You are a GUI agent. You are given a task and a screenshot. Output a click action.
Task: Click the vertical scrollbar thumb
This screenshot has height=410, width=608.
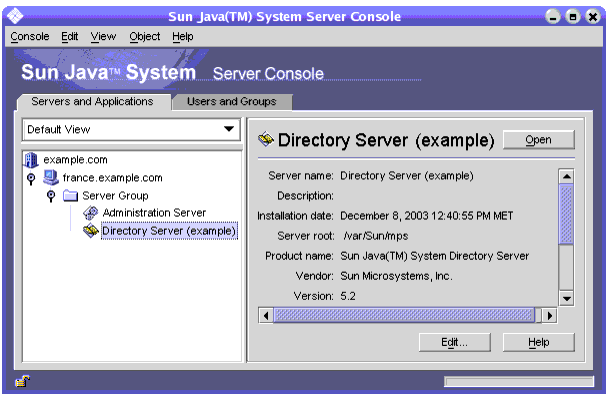tap(567, 214)
